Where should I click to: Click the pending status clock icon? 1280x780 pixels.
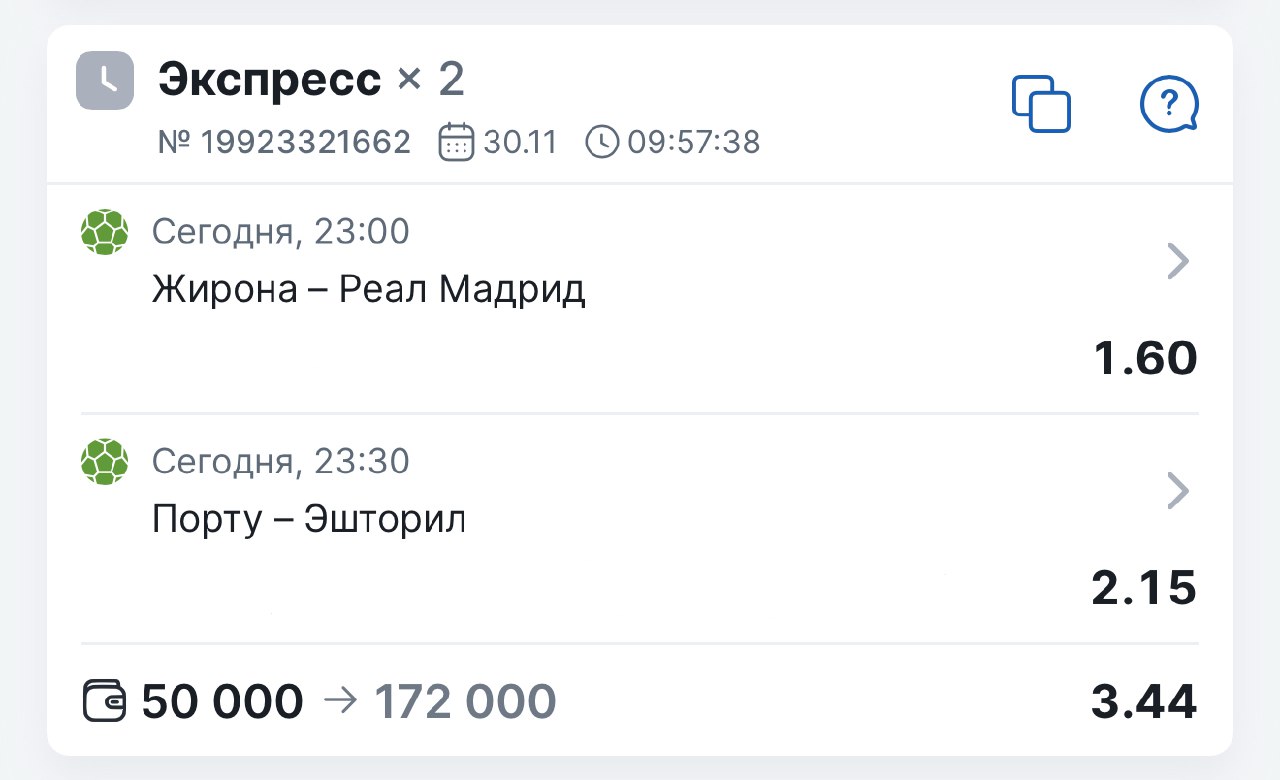pyautogui.click(x=104, y=80)
